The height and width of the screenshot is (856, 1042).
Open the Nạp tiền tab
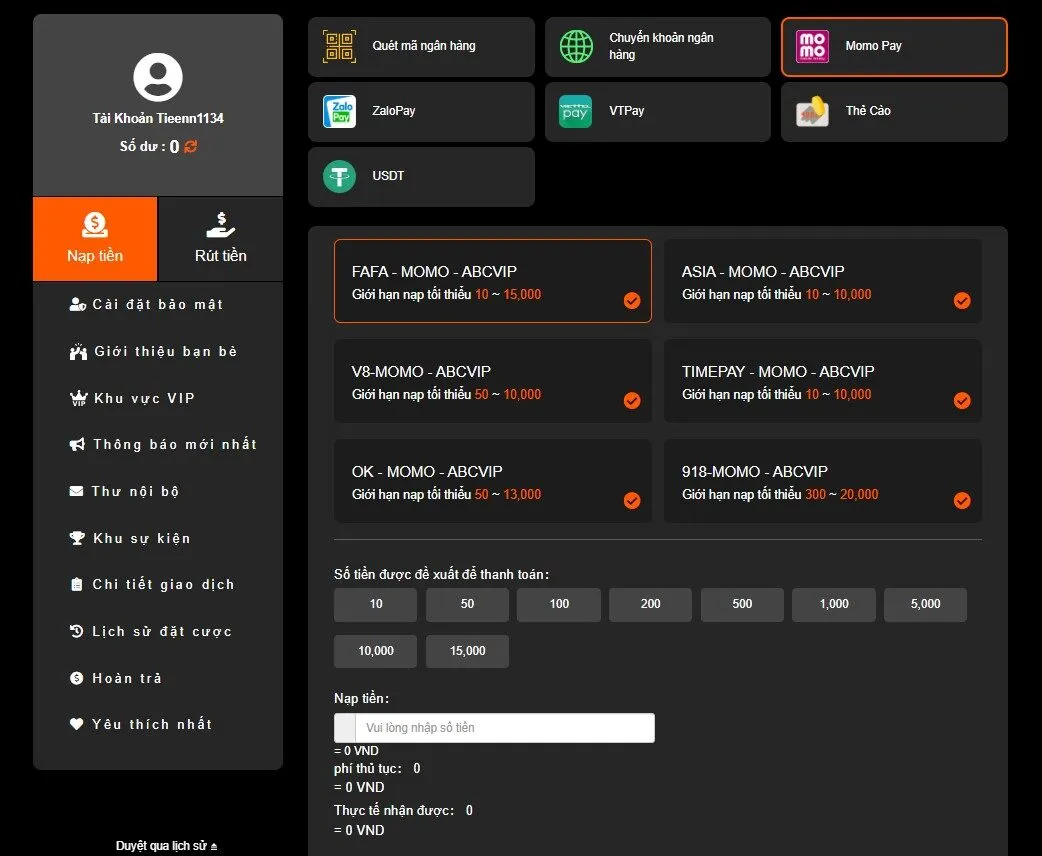[95, 239]
